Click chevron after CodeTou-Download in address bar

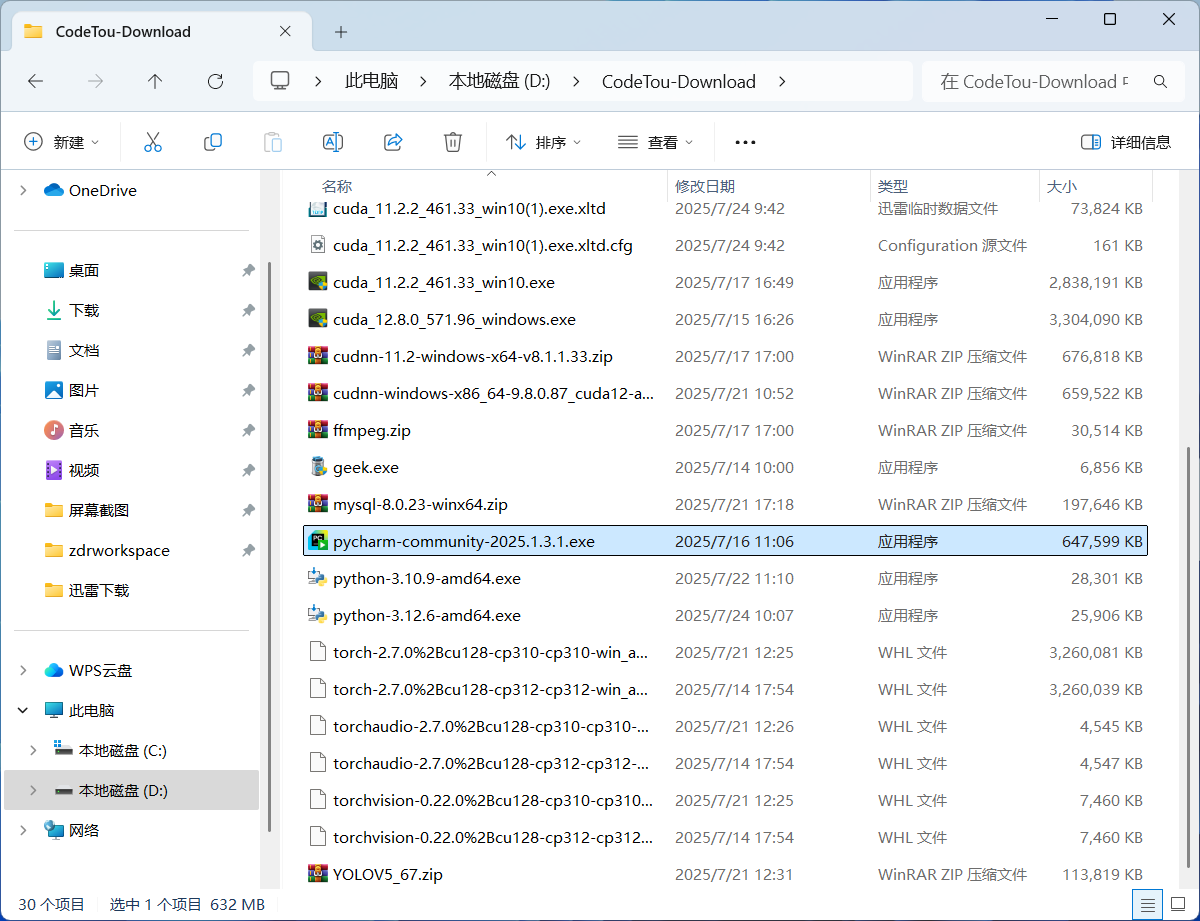tap(782, 81)
